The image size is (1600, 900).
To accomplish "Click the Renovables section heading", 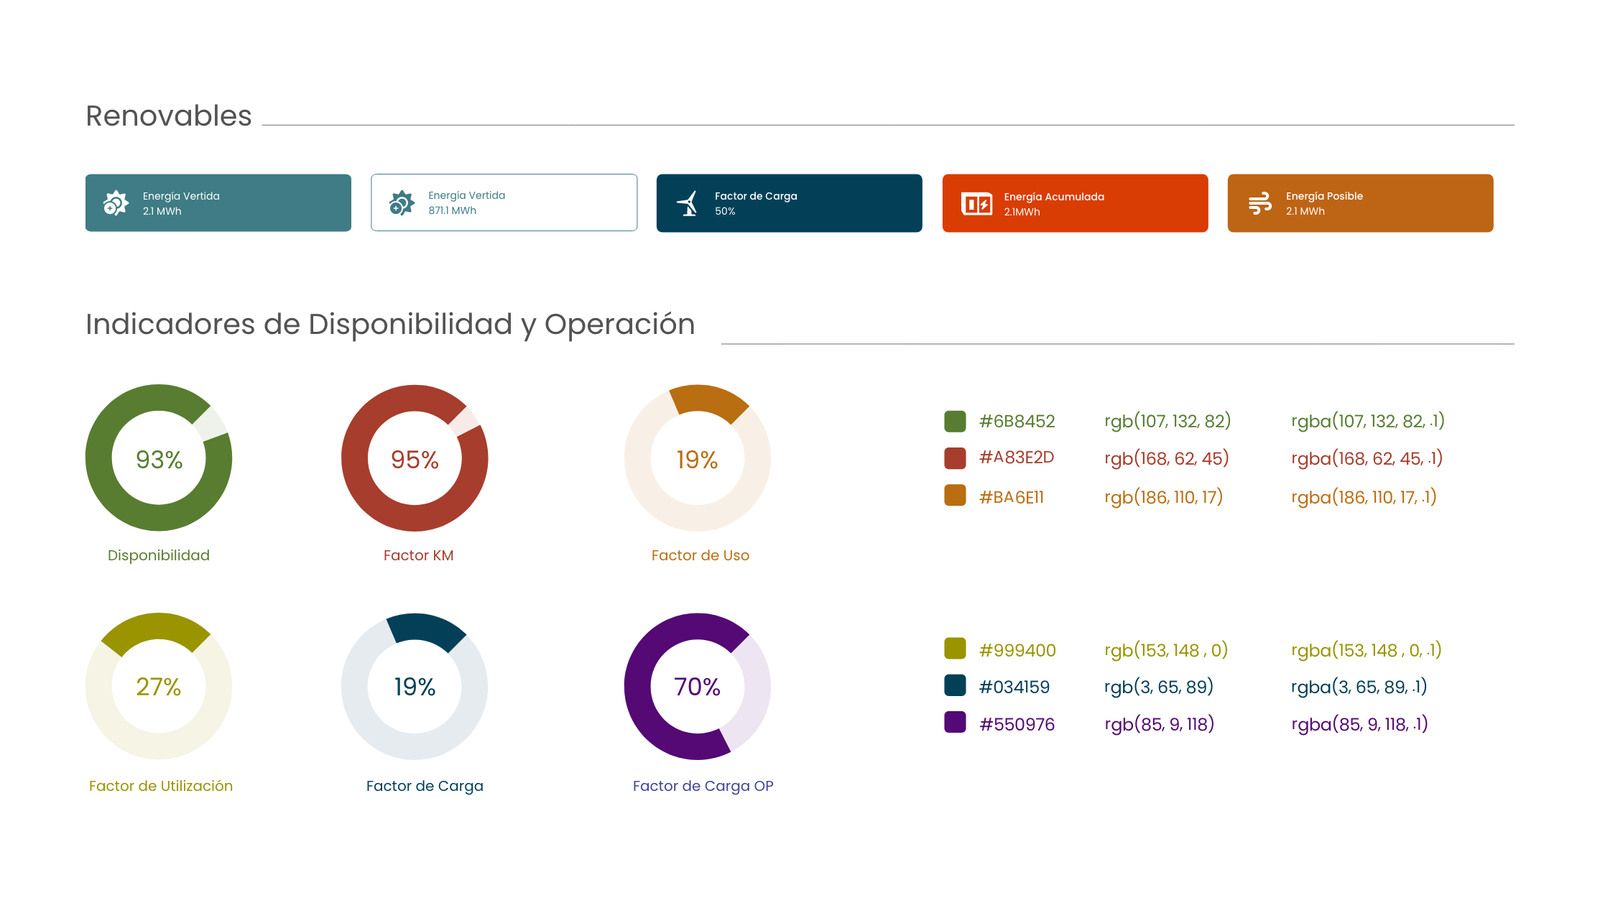I will 168,116.
